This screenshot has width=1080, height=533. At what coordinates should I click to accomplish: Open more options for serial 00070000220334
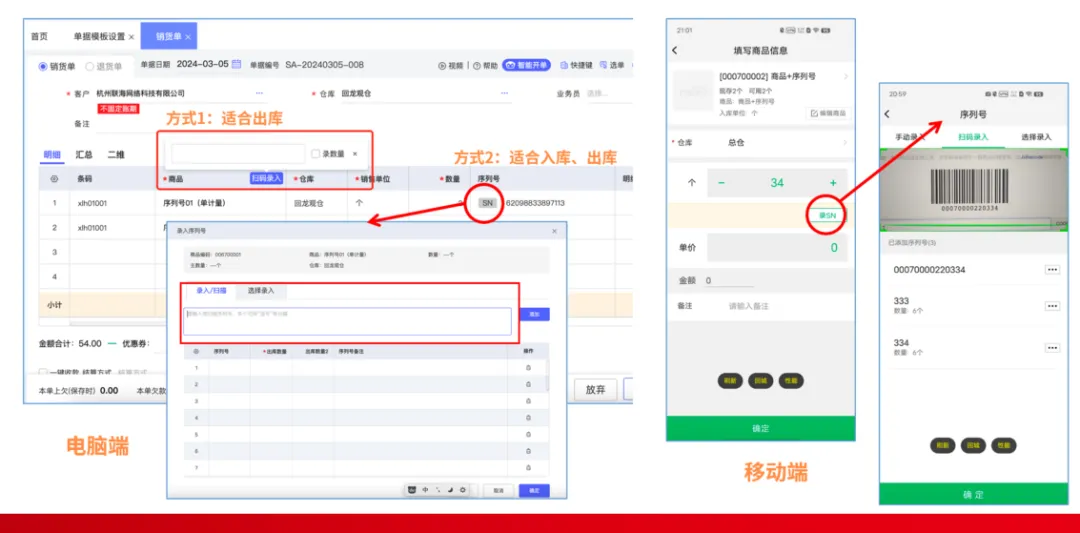(1052, 270)
